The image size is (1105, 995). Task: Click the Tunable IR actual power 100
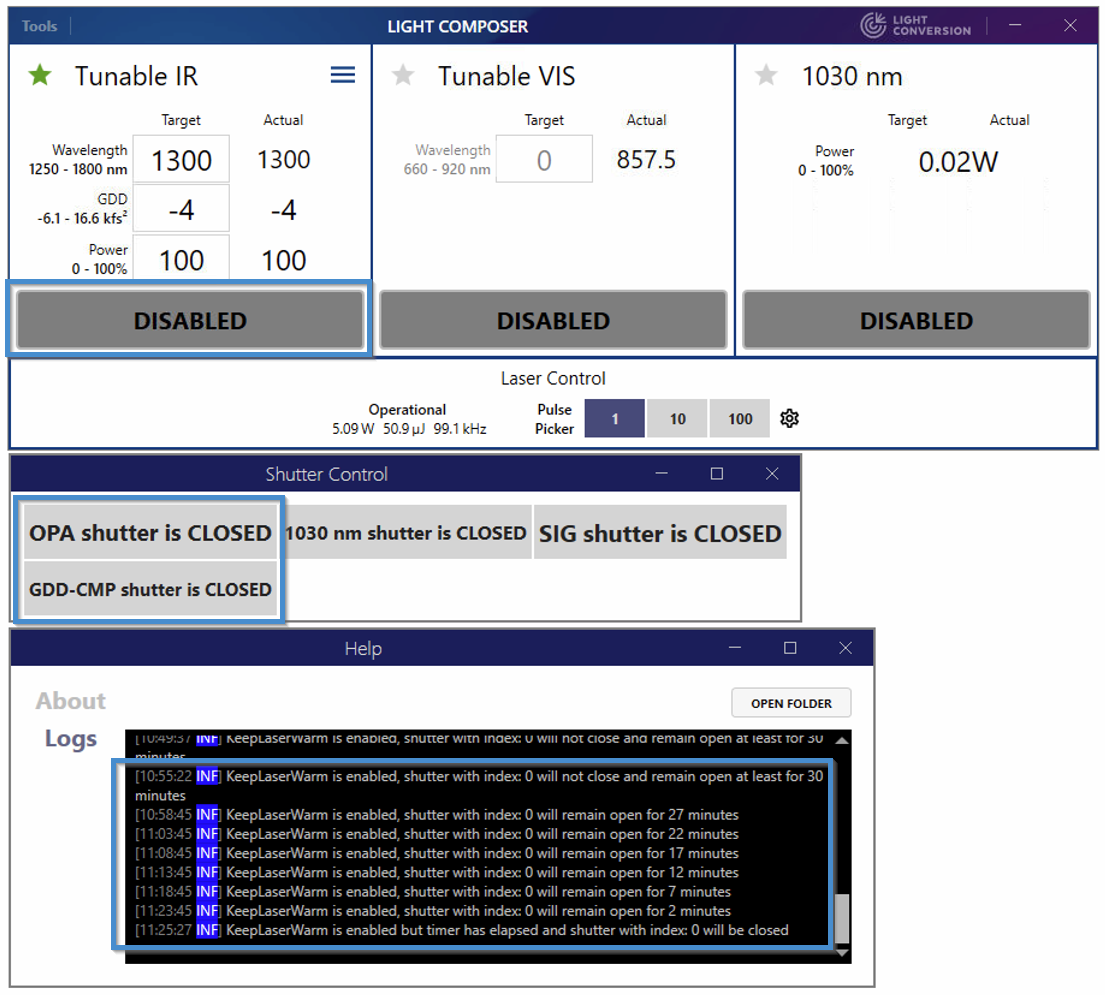click(283, 261)
